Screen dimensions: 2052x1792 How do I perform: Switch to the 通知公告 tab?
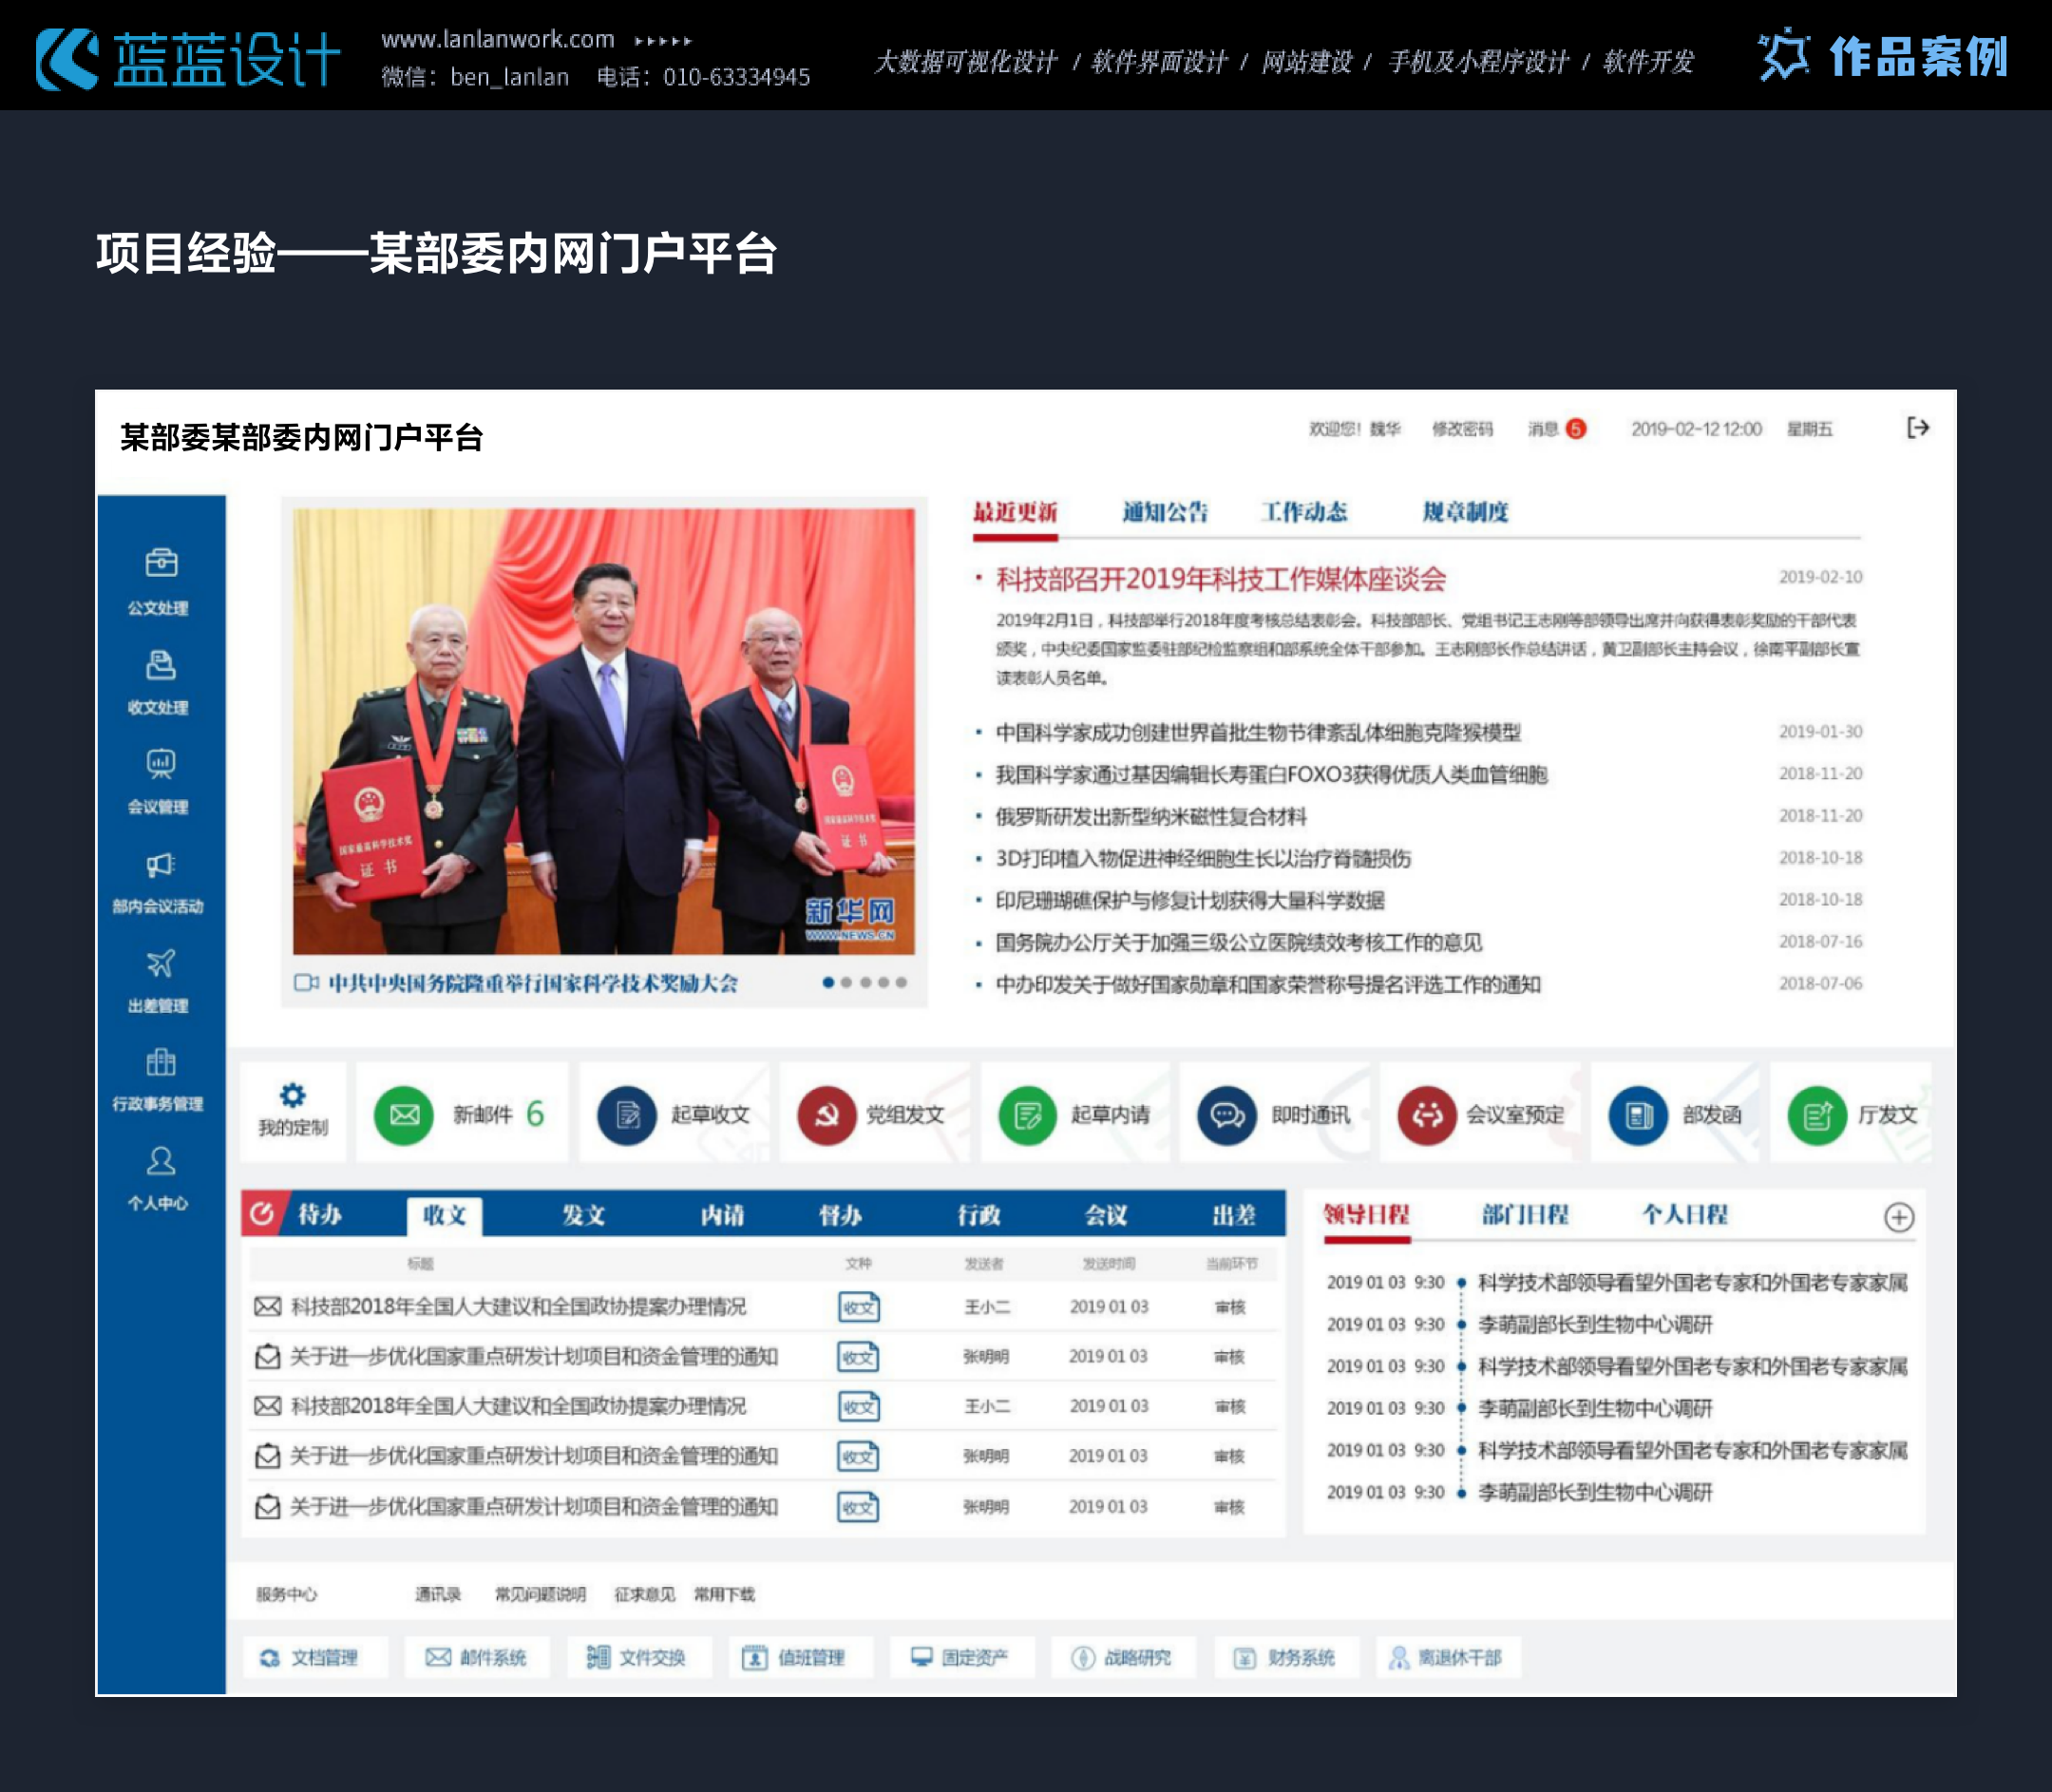(1164, 512)
